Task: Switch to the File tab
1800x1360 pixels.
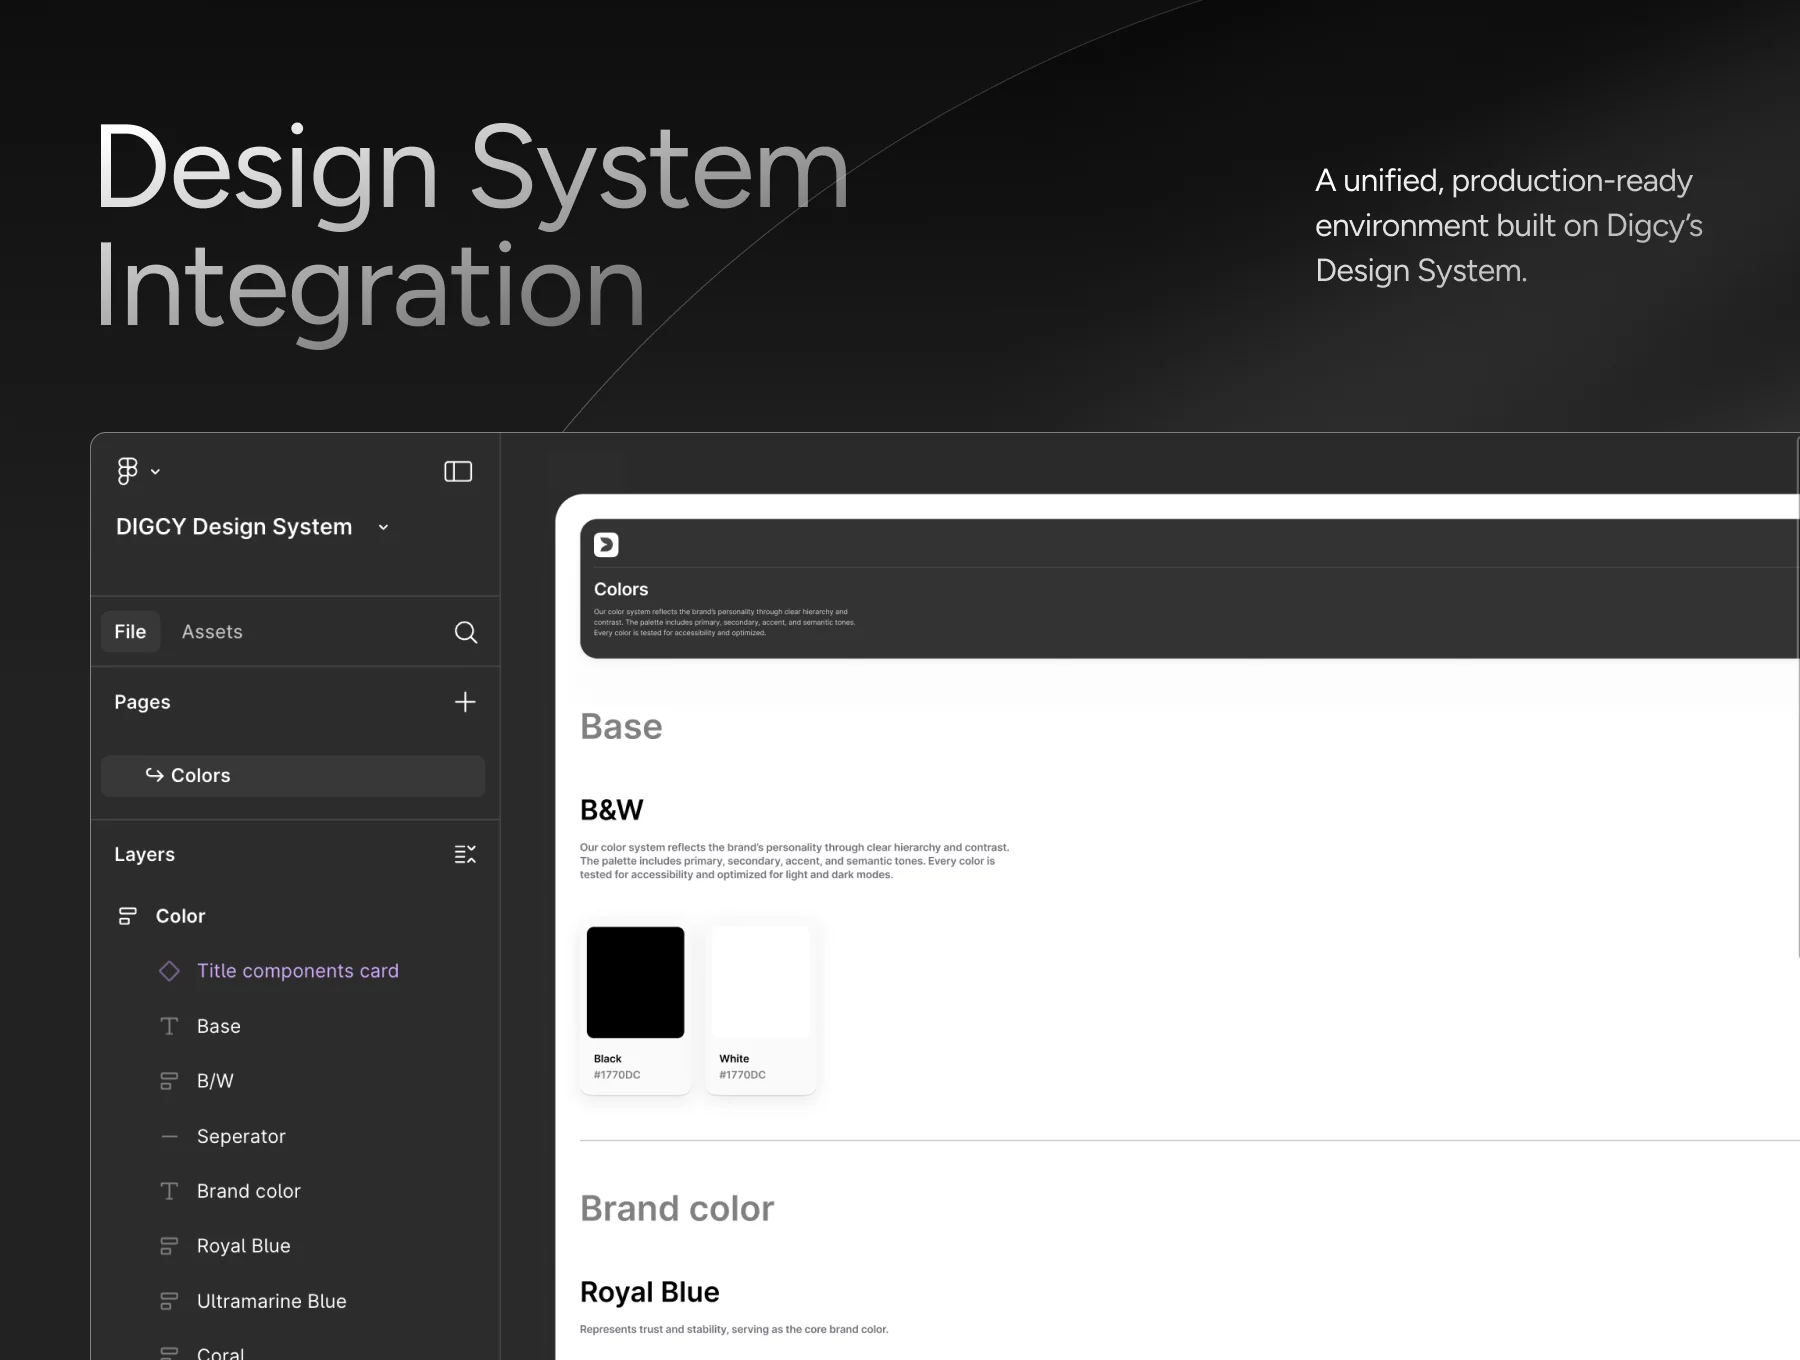Action: (x=130, y=632)
